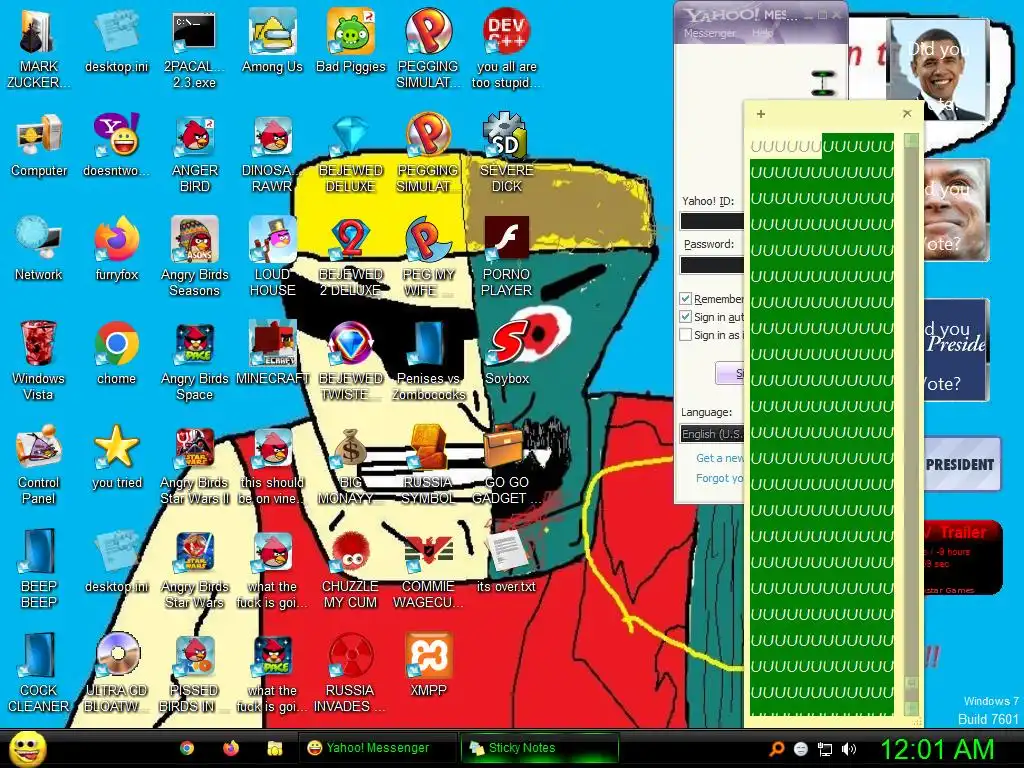Launch the chome browser icon
1024x768 pixels.
(116, 353)
